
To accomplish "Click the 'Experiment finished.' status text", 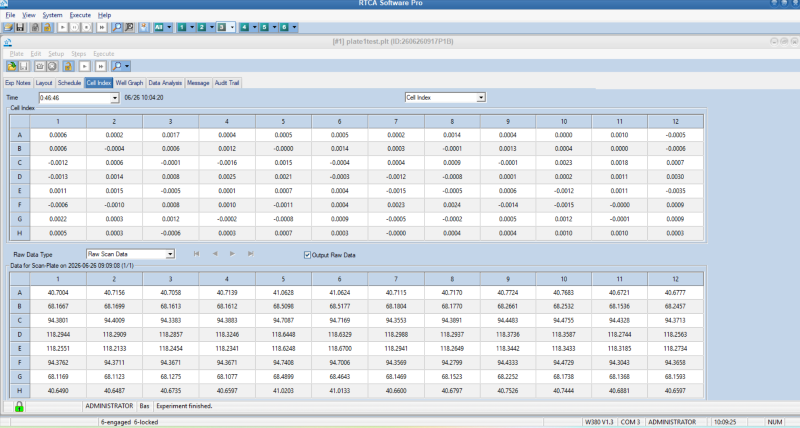I will (184, 407).
